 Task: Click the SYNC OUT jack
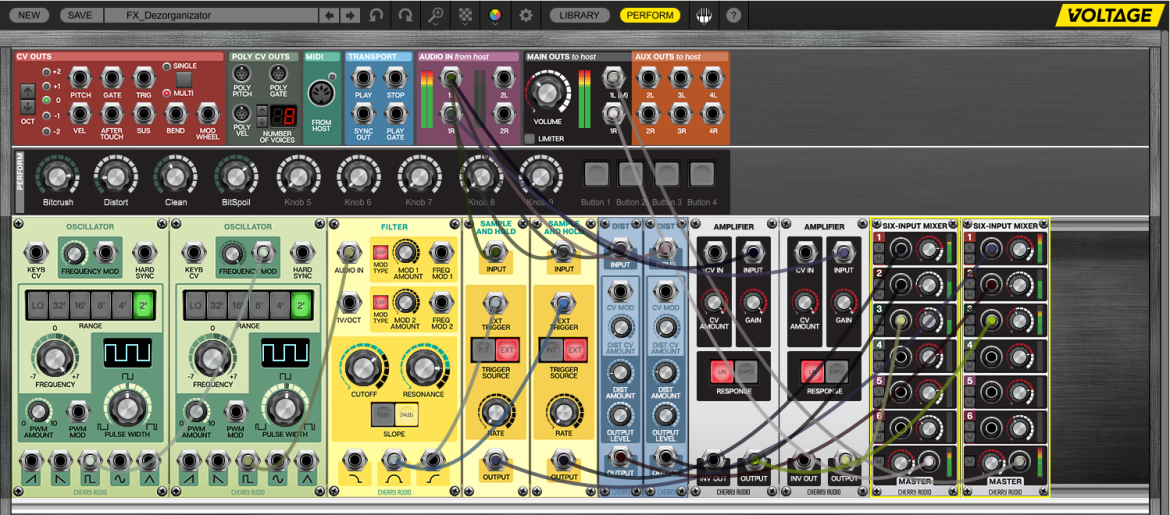(363, 113)
